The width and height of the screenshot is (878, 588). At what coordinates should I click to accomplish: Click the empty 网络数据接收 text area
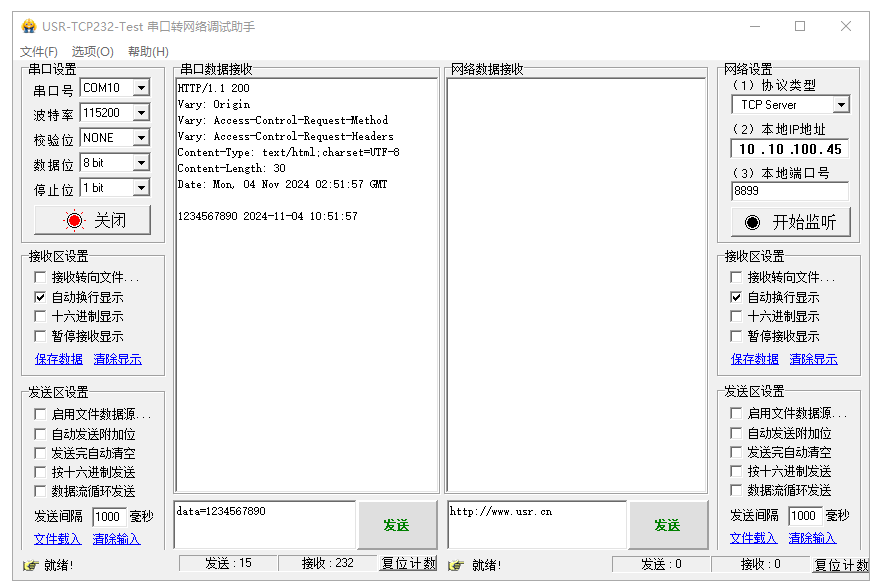[576, 286]
